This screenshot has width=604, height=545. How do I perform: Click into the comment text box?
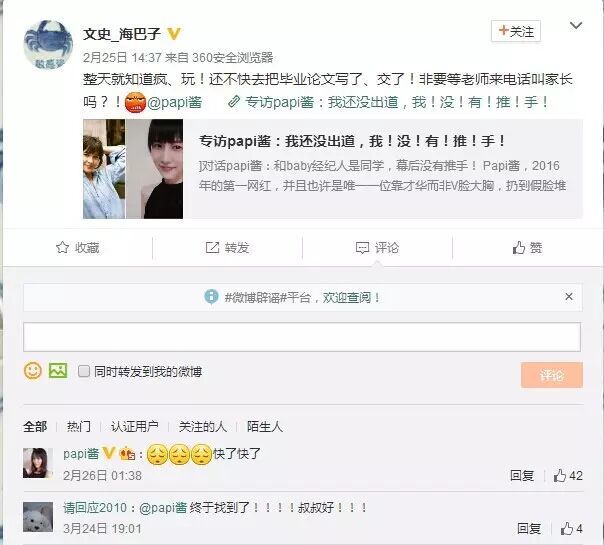point(302,337)
